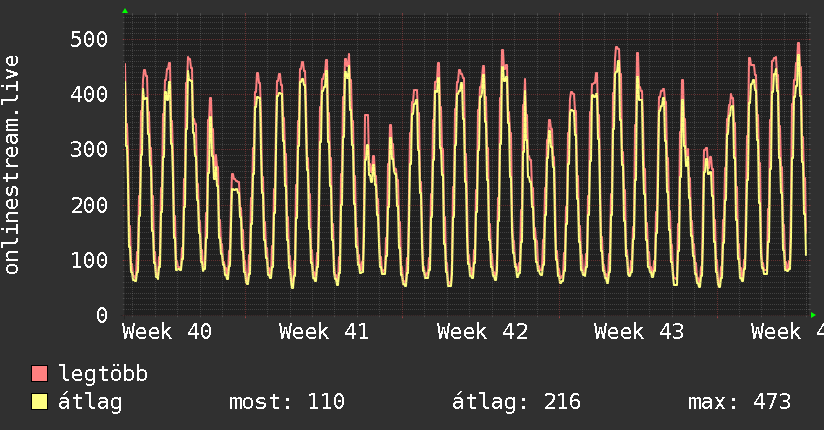Click the Week 42 axis label
824x430 pixels.
click(x=482, y=332)
